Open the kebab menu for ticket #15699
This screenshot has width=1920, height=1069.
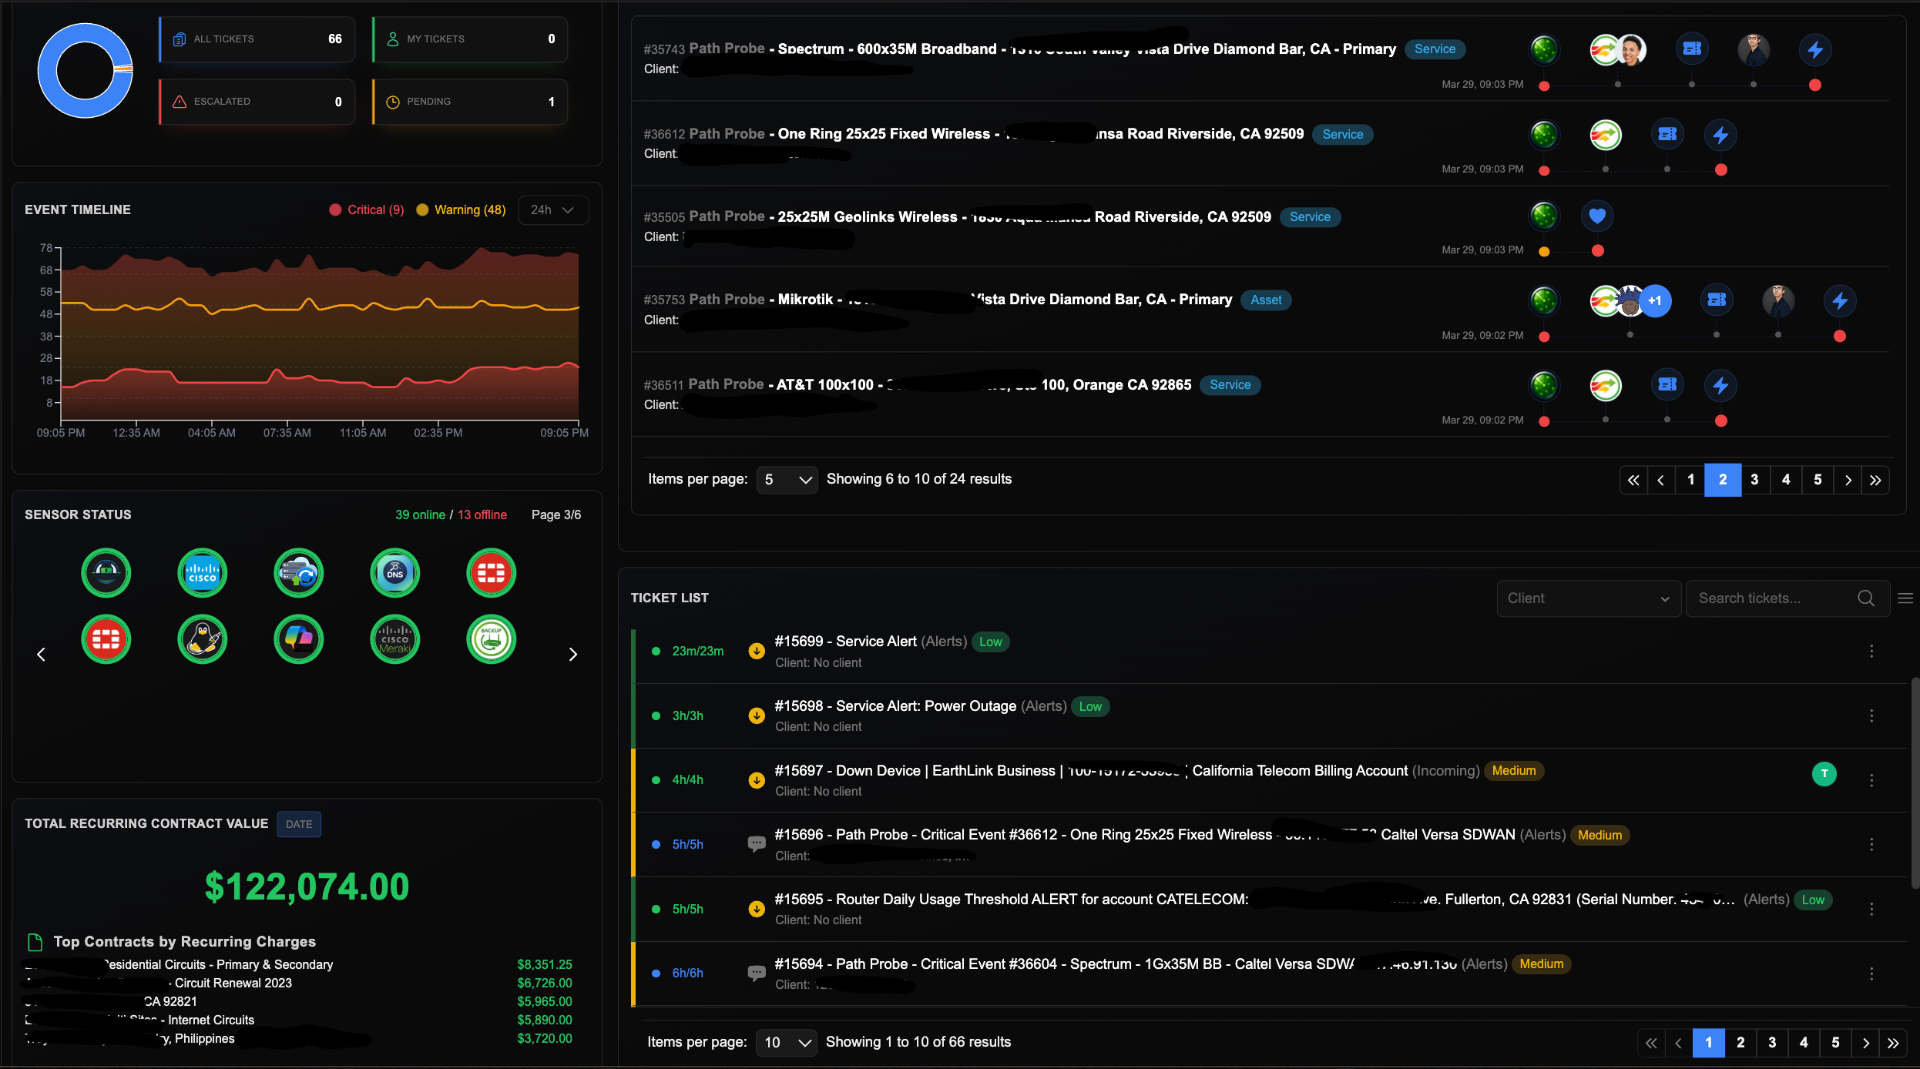pos(1872,651)
